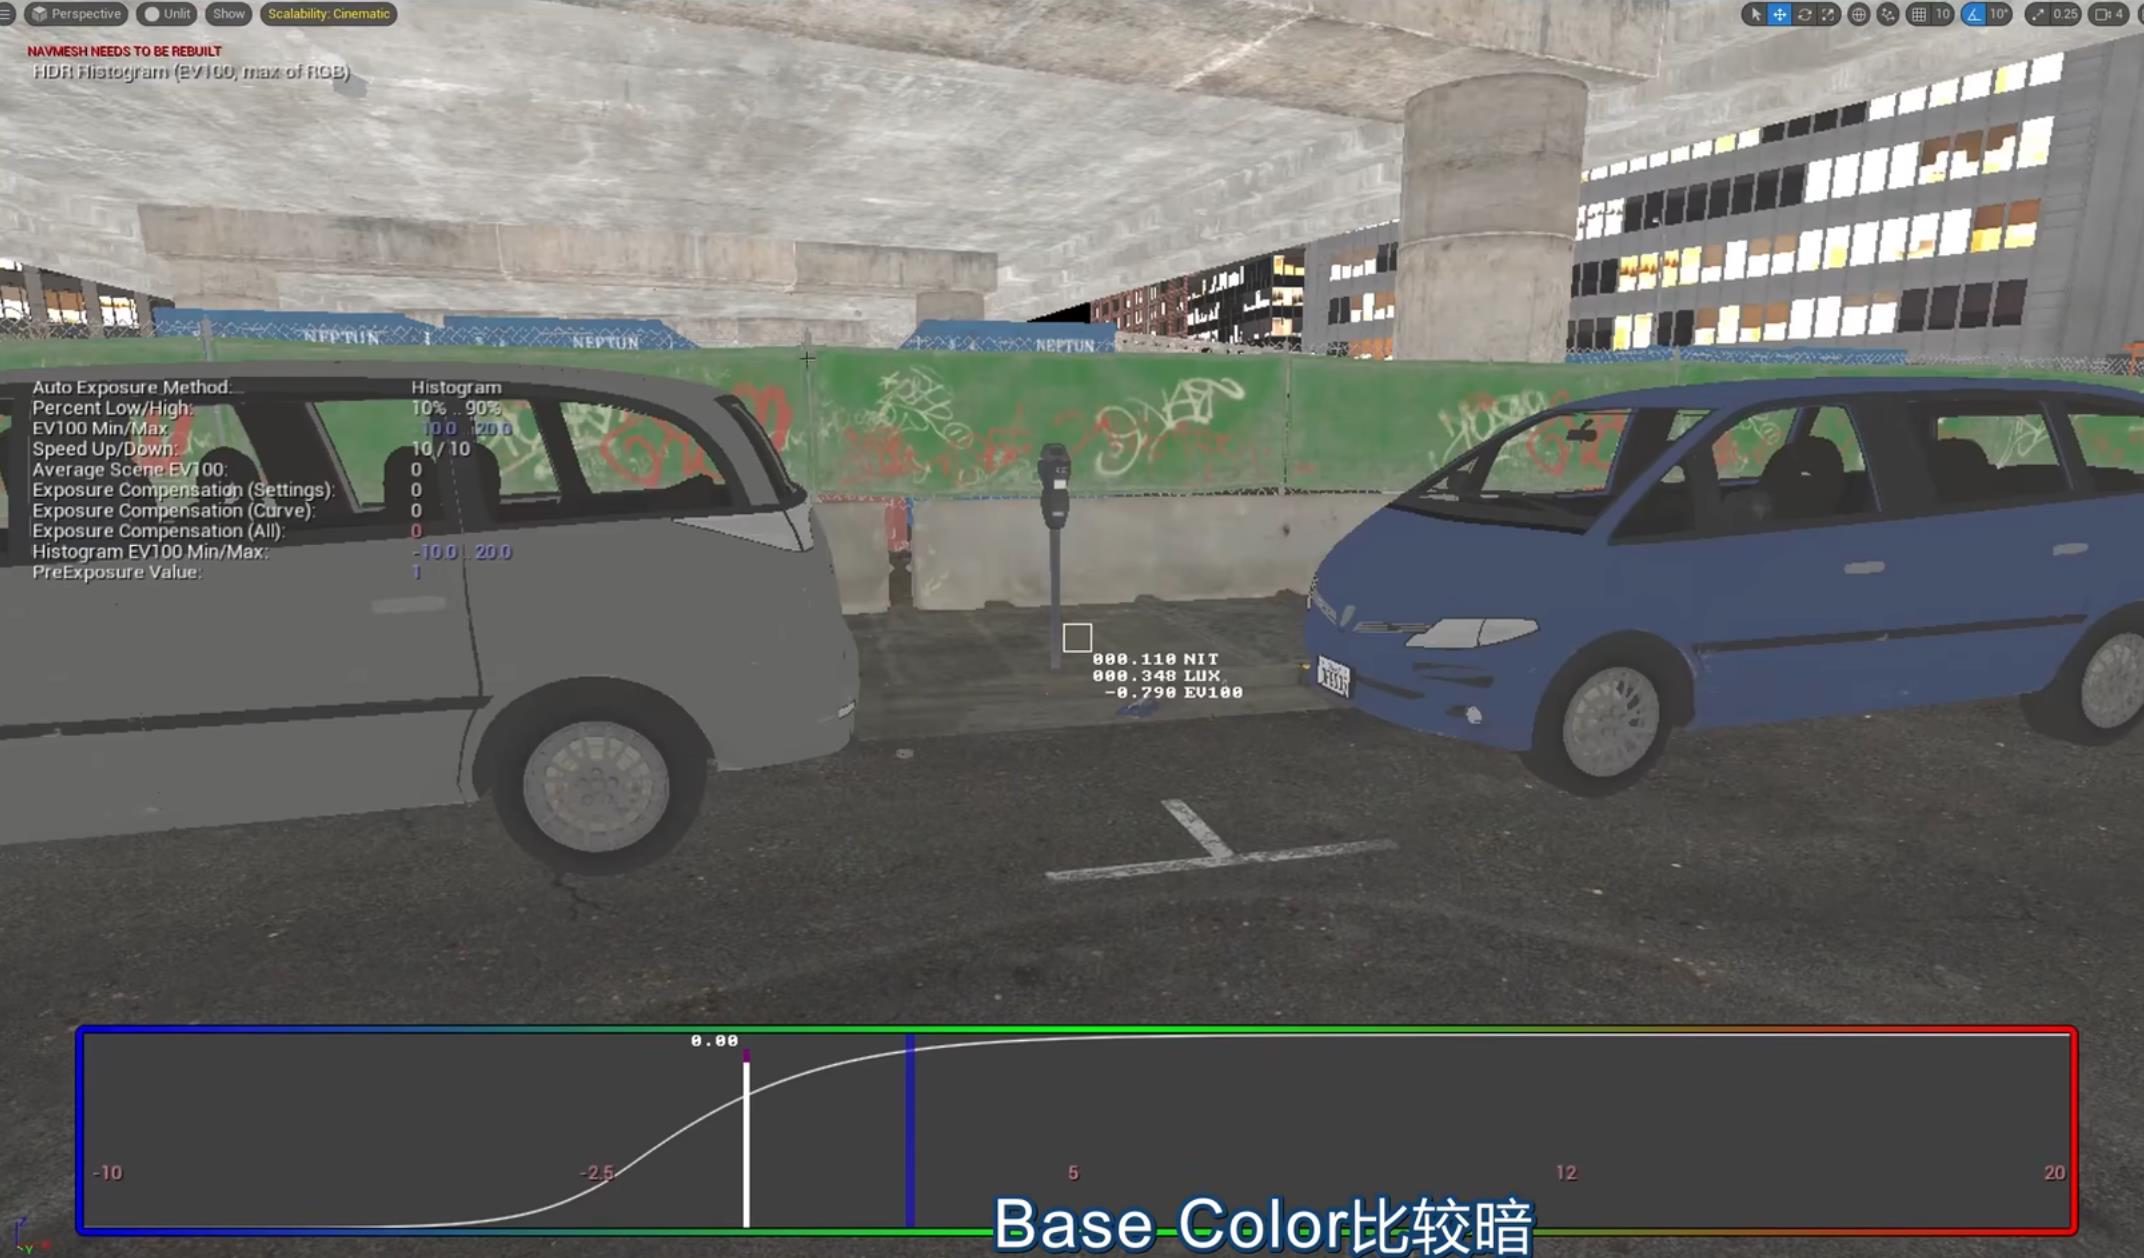Toggle scale snapping icon
The height and width of the screenshot is (1258, 2144).
2036,14
